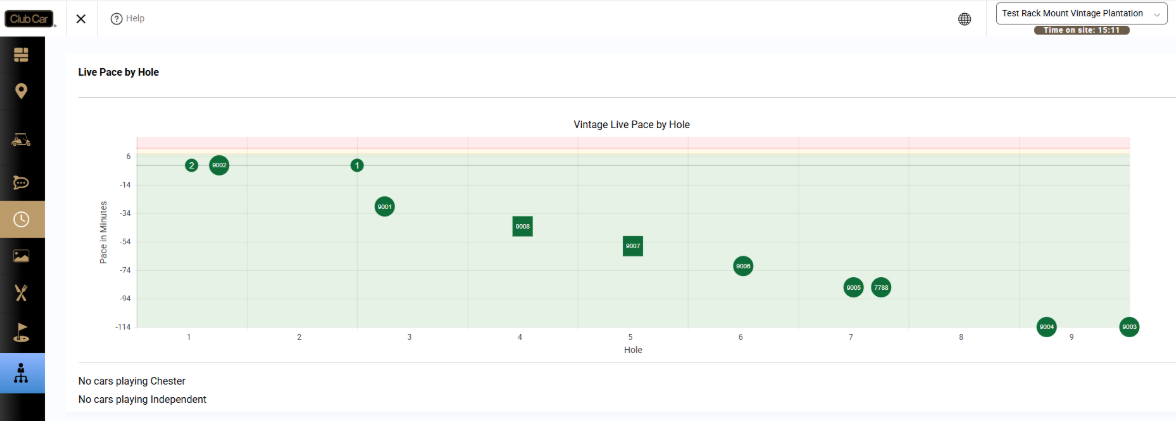Click the globe language icon

pyautogui.click(x=964, y=19)
